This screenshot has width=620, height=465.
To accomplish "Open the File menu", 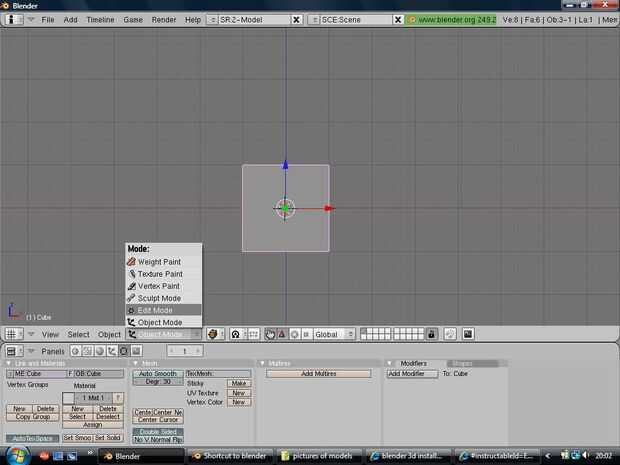I will (48, 19).
